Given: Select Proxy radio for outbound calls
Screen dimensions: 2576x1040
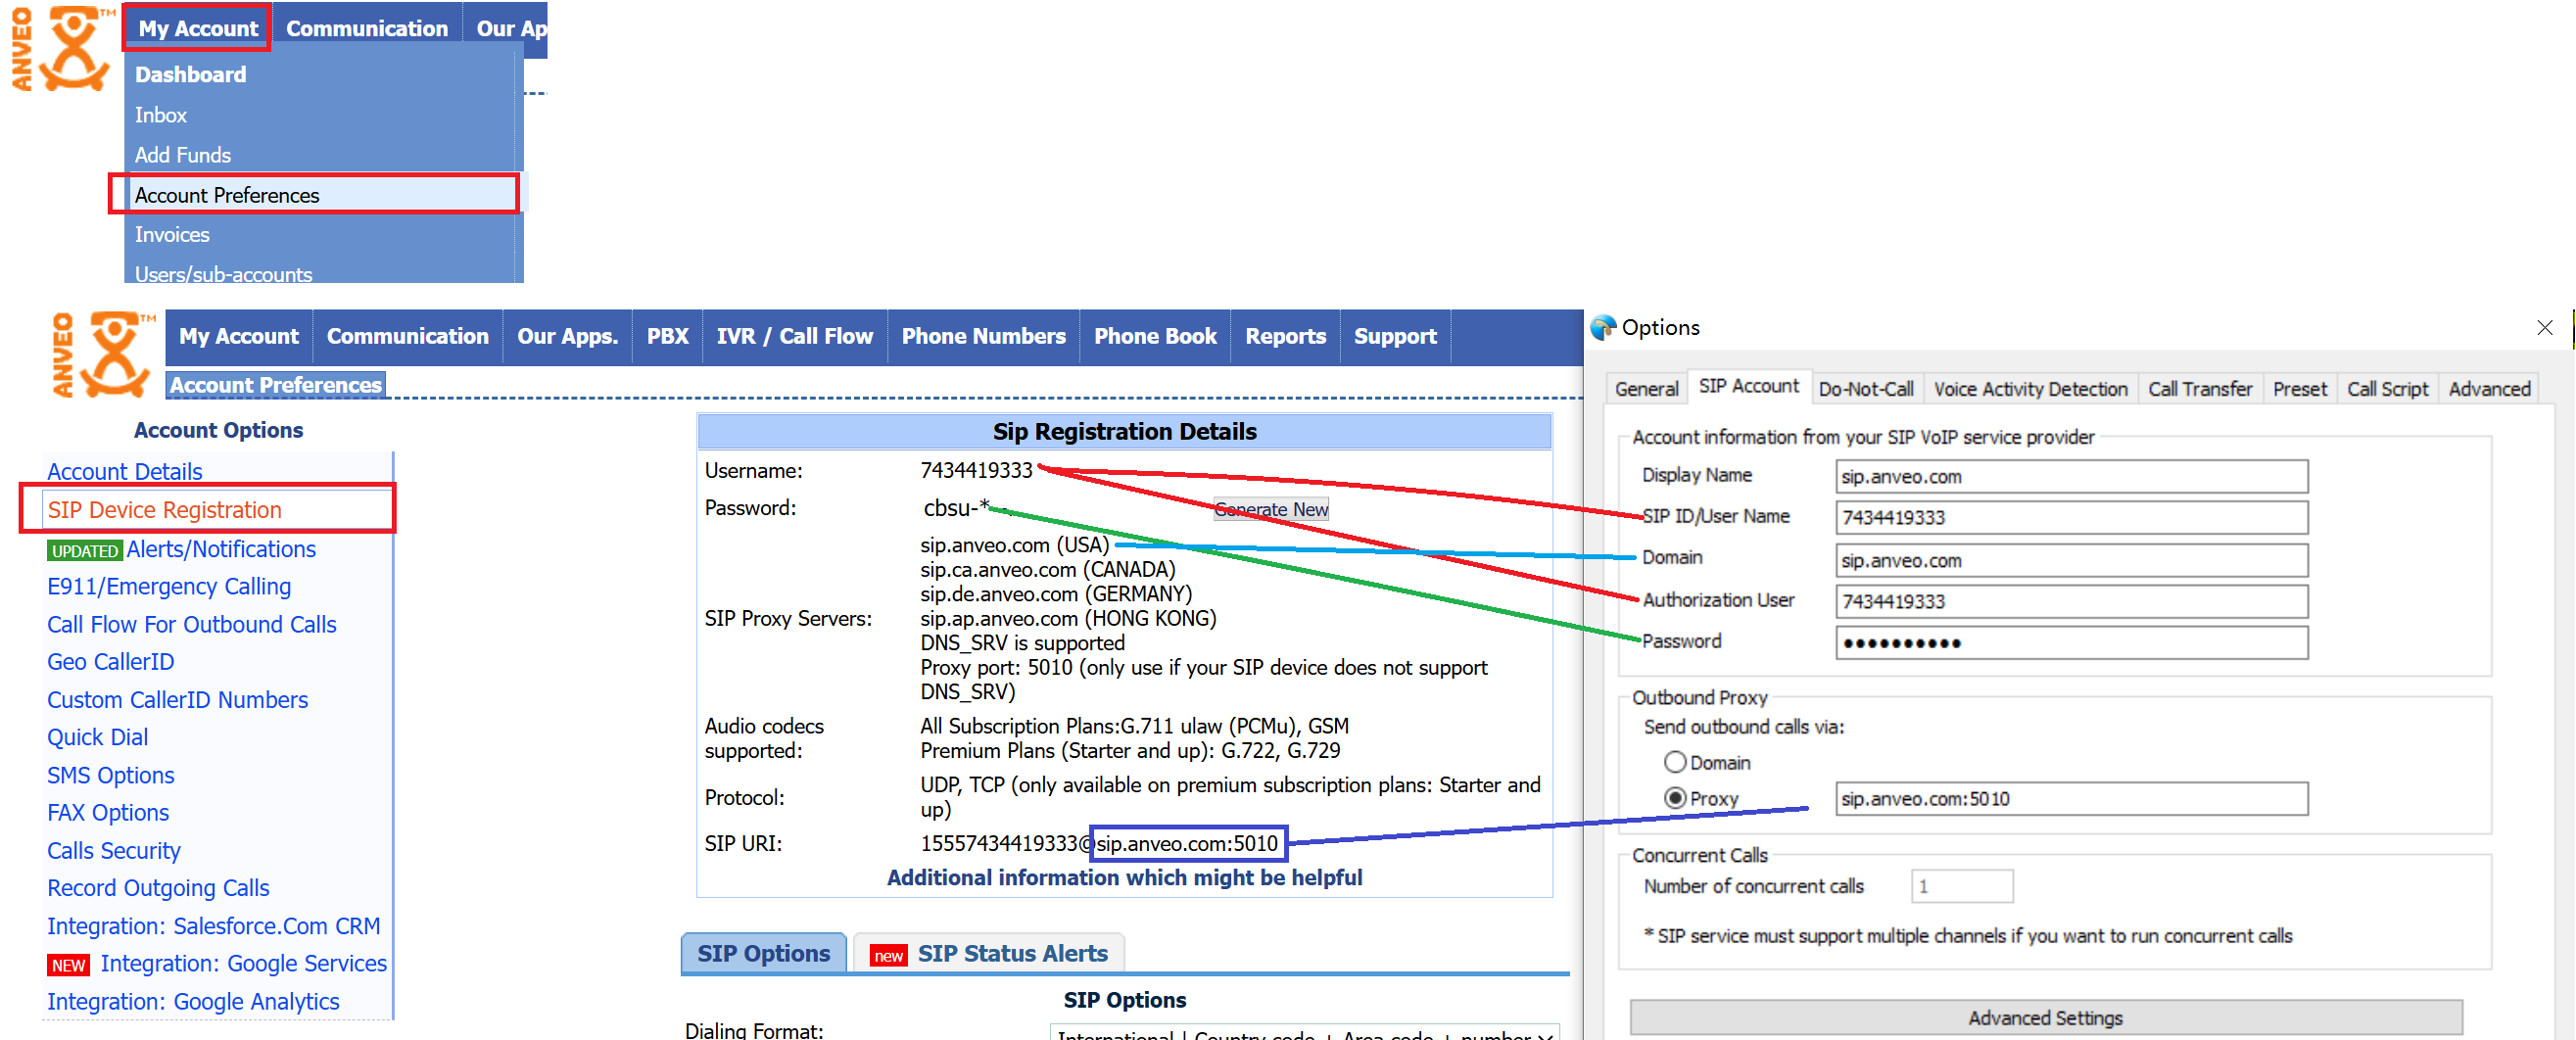Looking at the screenshot, I should (1675, 798).
